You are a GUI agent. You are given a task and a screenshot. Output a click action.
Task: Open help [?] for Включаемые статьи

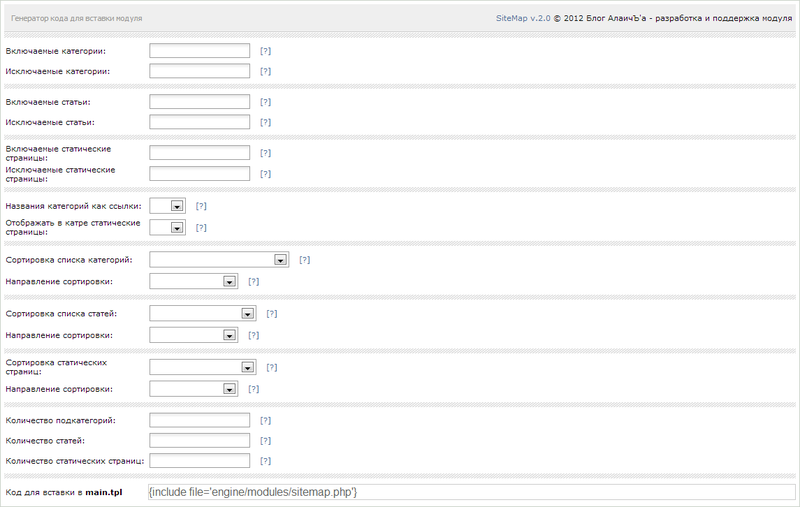pyautogui.click(x=265, y=102)
